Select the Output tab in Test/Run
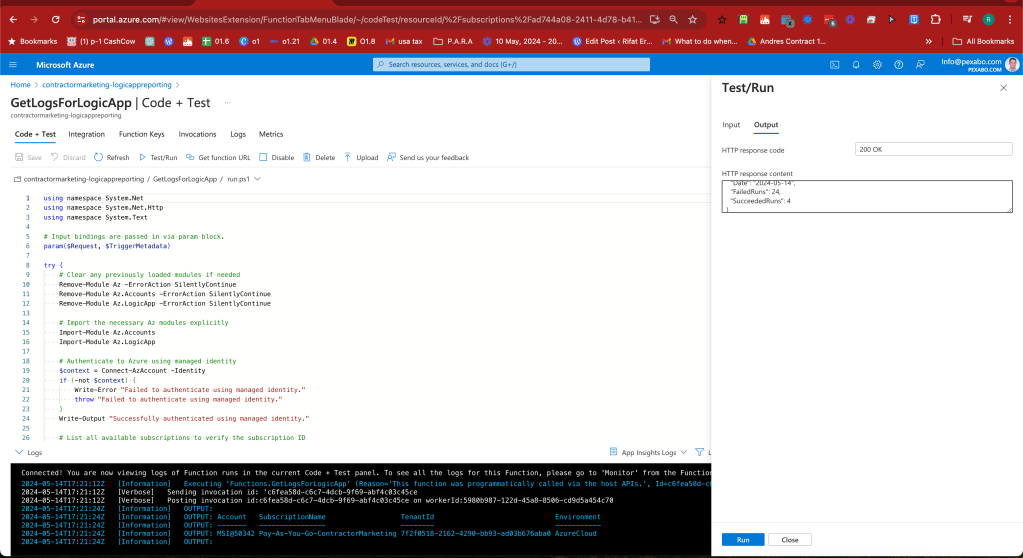 766,125
